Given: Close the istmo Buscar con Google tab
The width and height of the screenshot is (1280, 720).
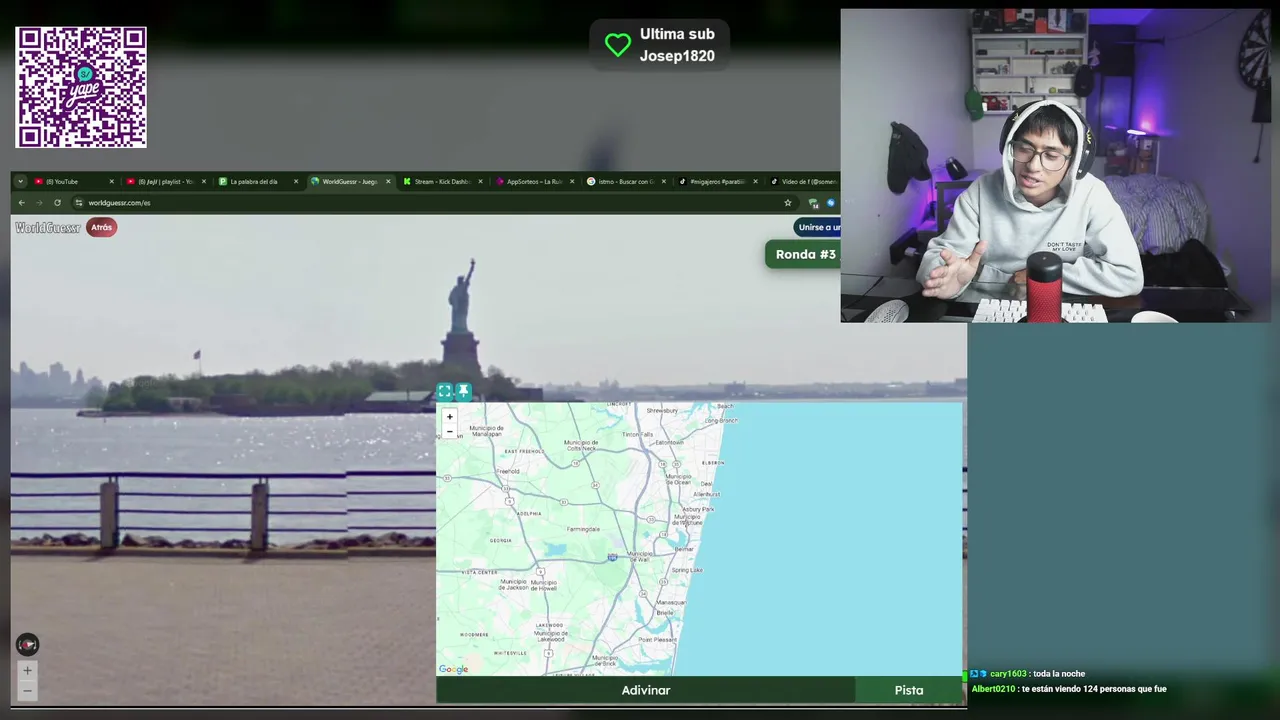Looking at the screenshot, I should 664,182.
